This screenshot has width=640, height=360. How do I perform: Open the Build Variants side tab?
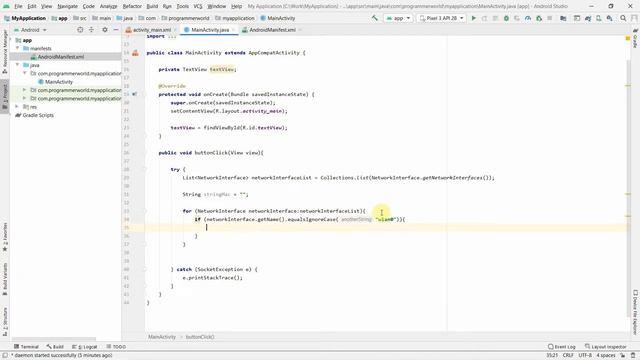tap(5, 279)
